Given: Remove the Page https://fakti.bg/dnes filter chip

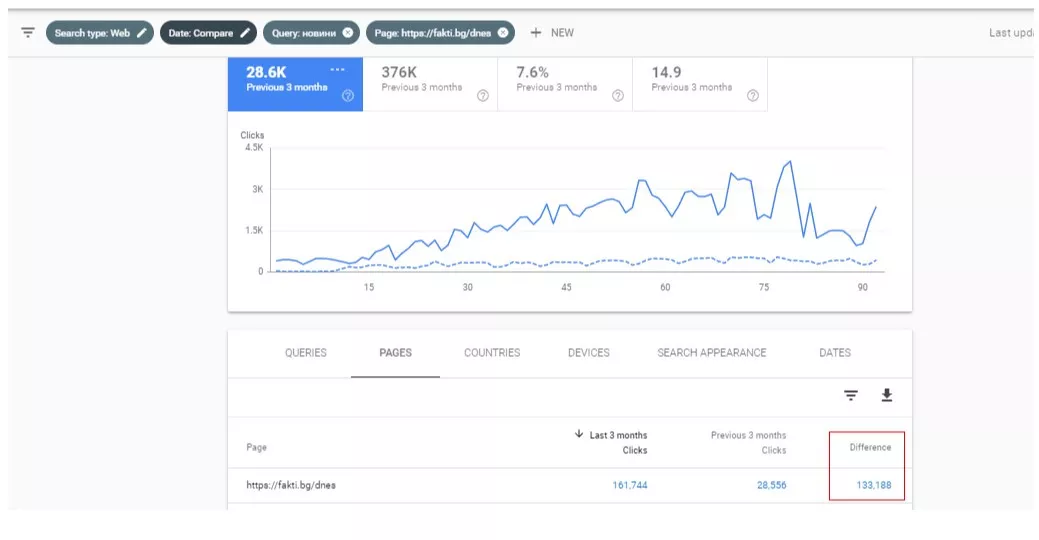Looking at the screenshot, I should click(x=503, y=32).
